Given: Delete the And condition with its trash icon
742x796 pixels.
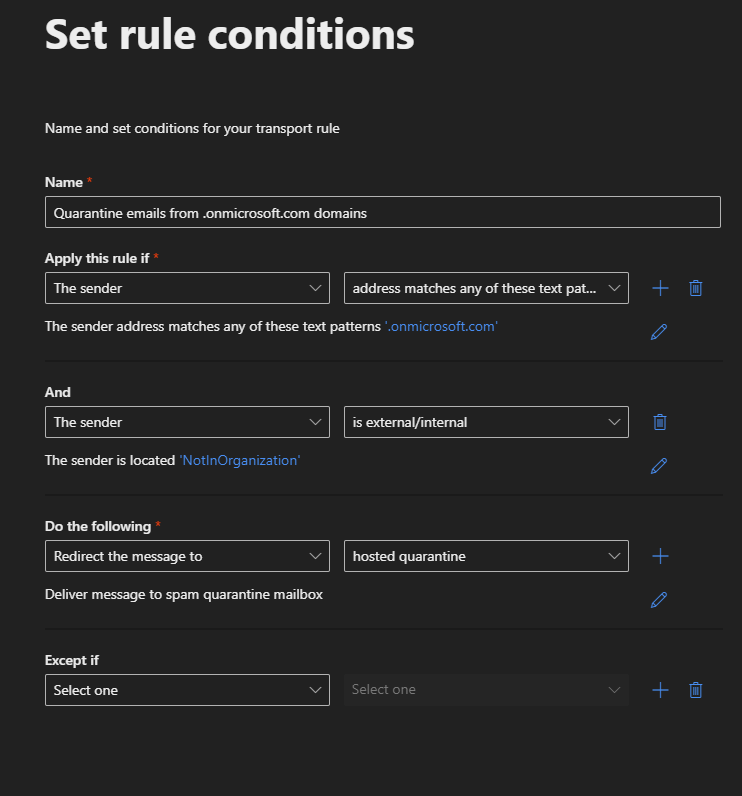Looking at the screenshot, I should [660, 422].
